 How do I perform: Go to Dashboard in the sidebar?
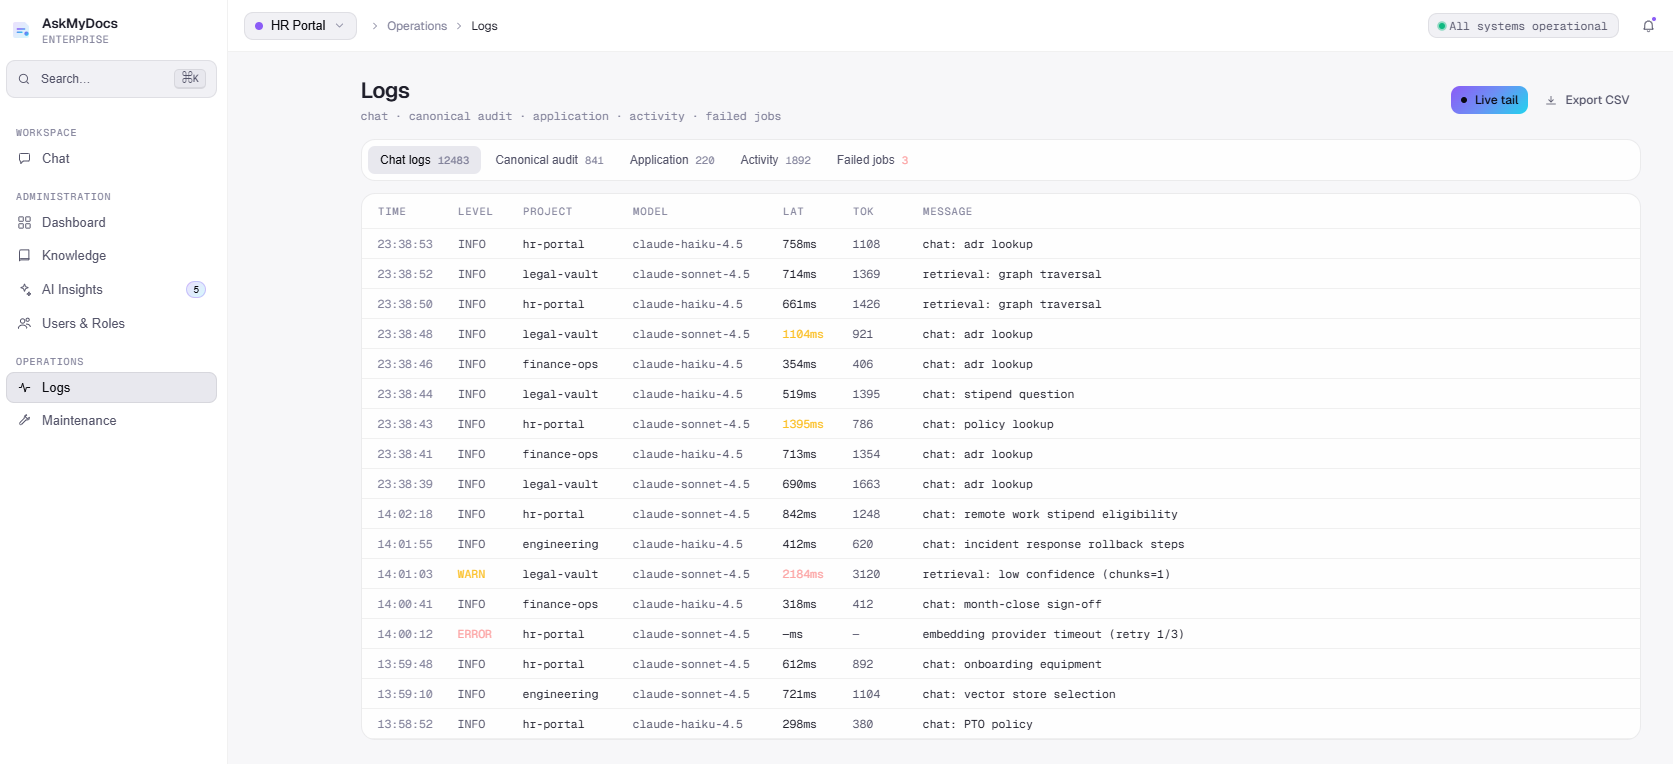tap(111, 223)
